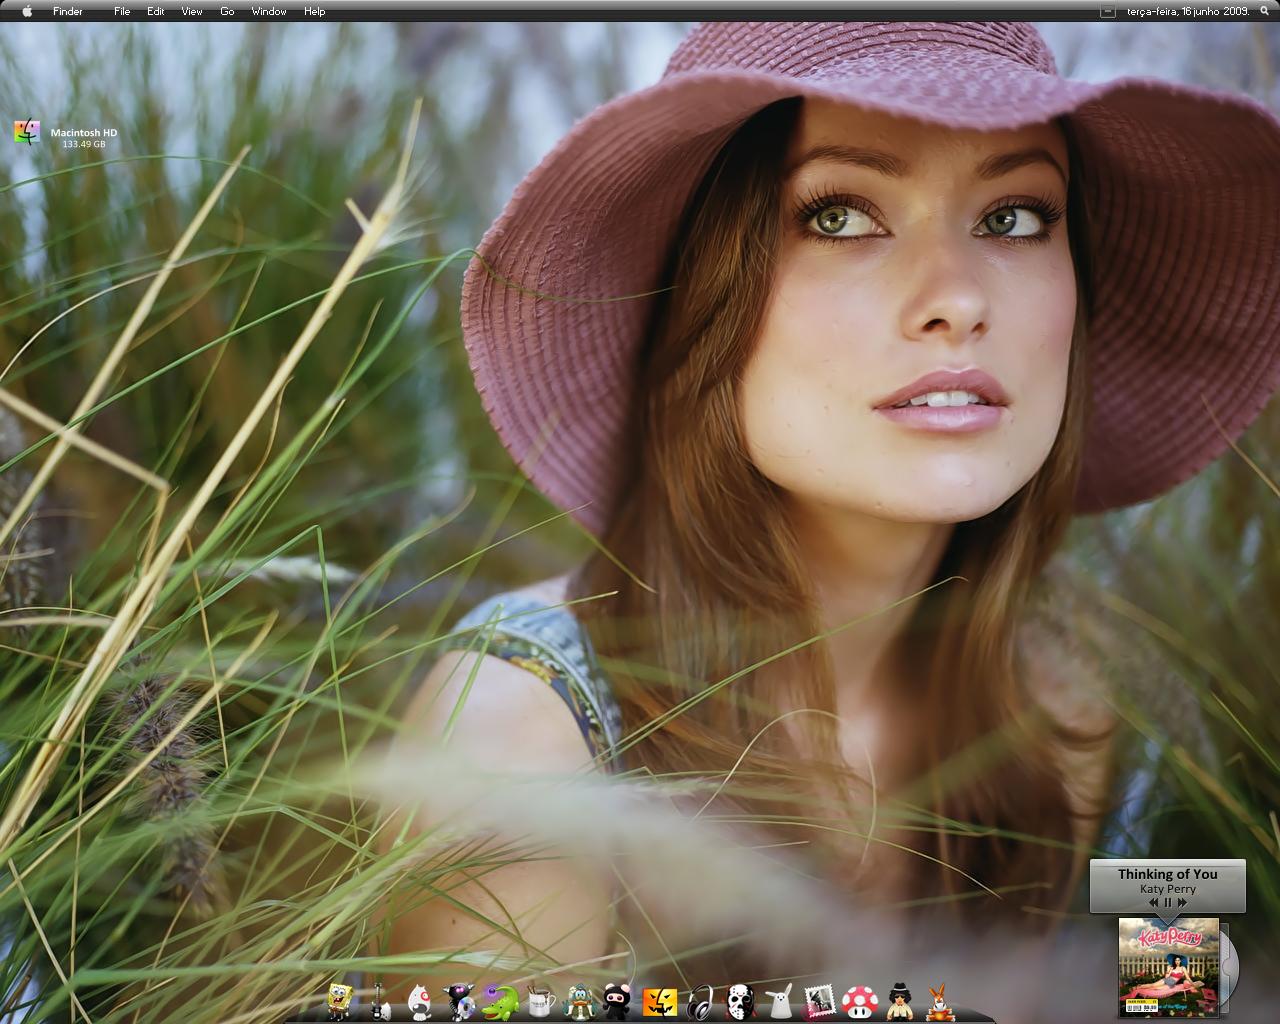Screen dimensions: 1280x1024
Task: Click the SpongeBob dock icon
Action: point(340,1000)
